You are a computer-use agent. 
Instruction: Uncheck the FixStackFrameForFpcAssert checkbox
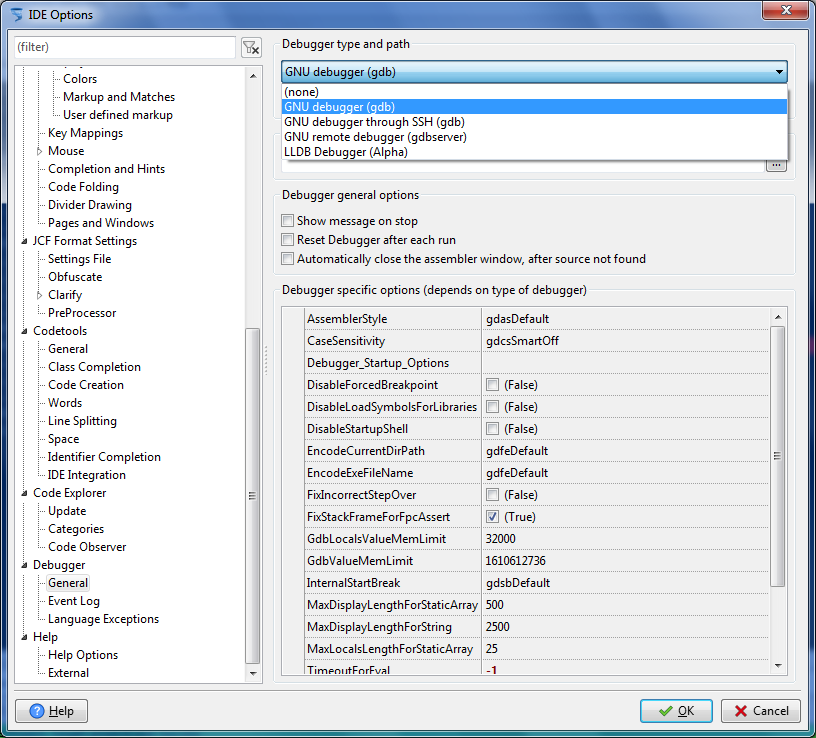(x=492, y=517)
